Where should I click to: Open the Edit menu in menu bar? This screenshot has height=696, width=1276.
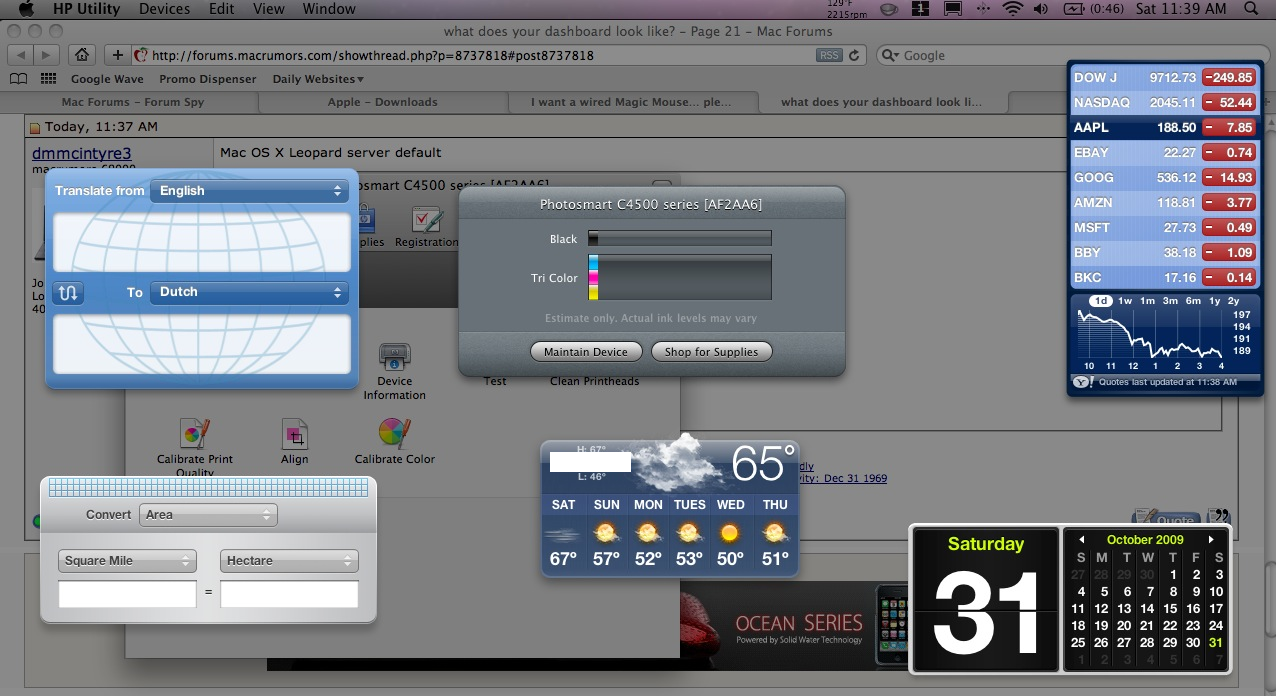click(x=222, y=9)
